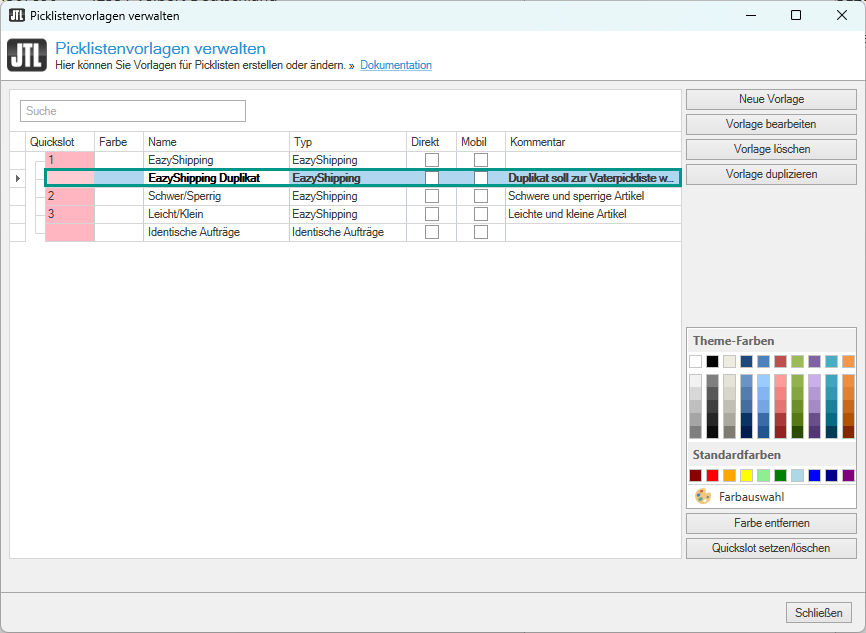
Task: Click the Typ column header
Action: [x=347, y=142]
